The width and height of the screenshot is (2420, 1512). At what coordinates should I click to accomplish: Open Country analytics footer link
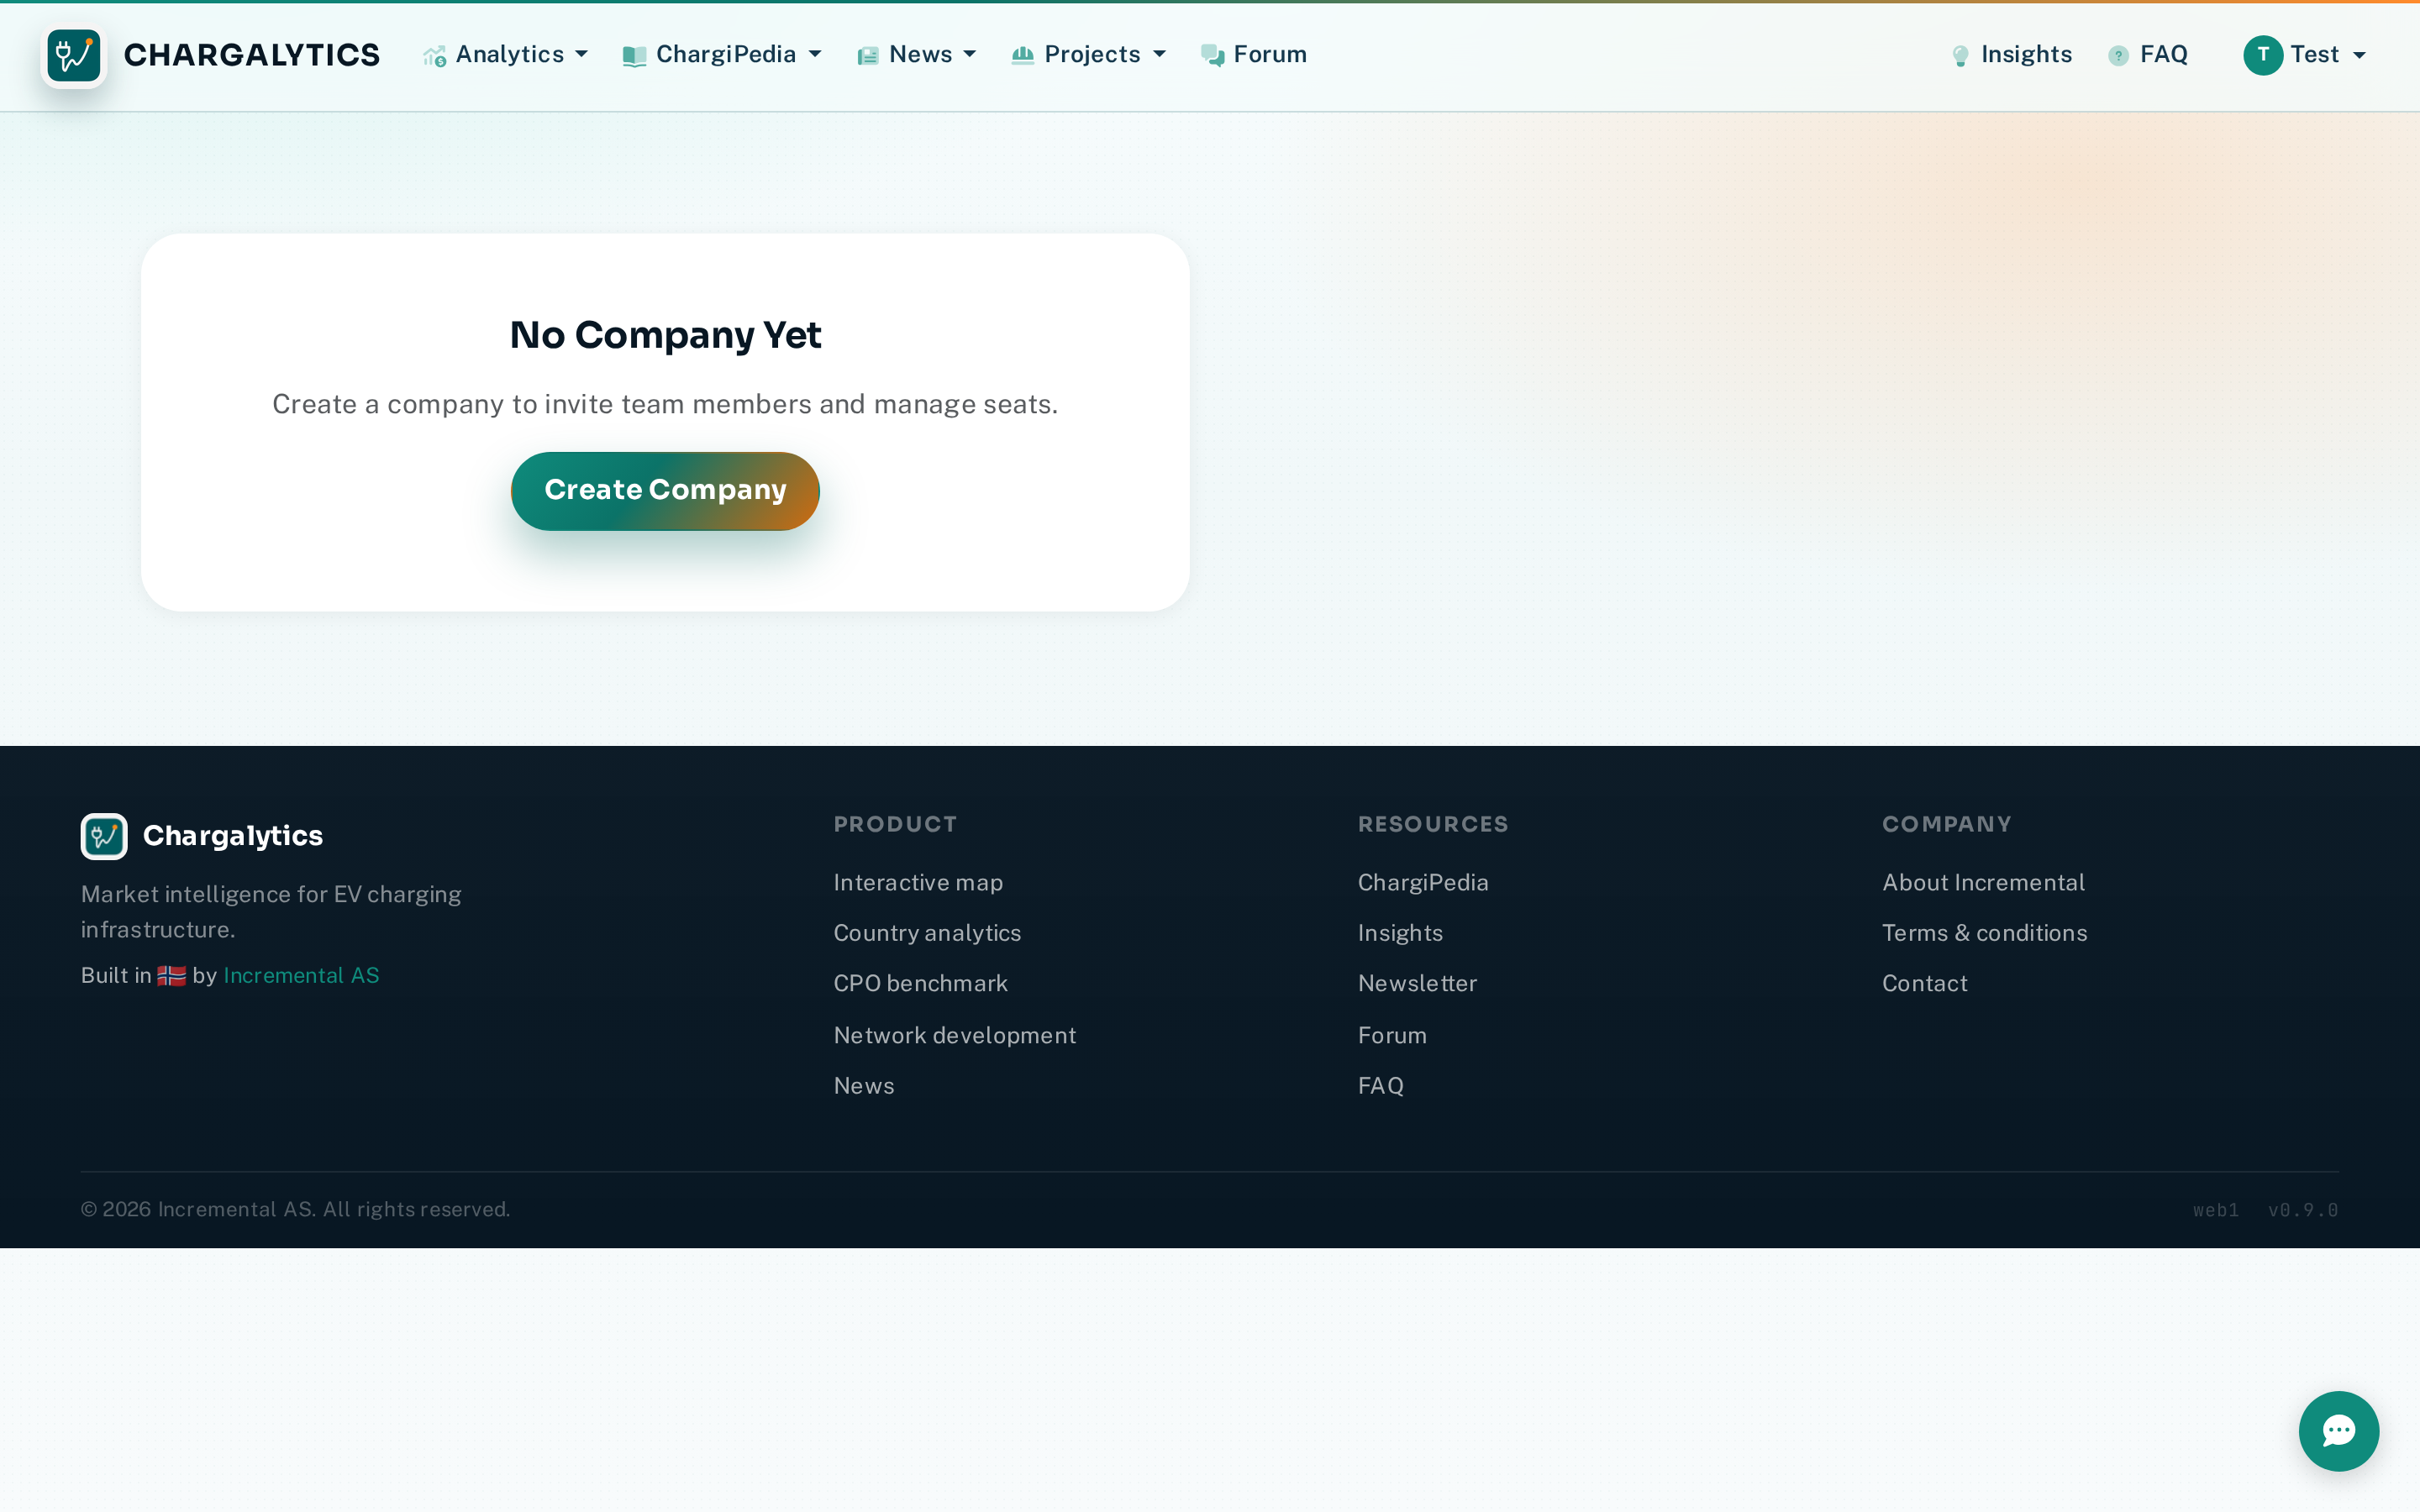click(927, 932)
